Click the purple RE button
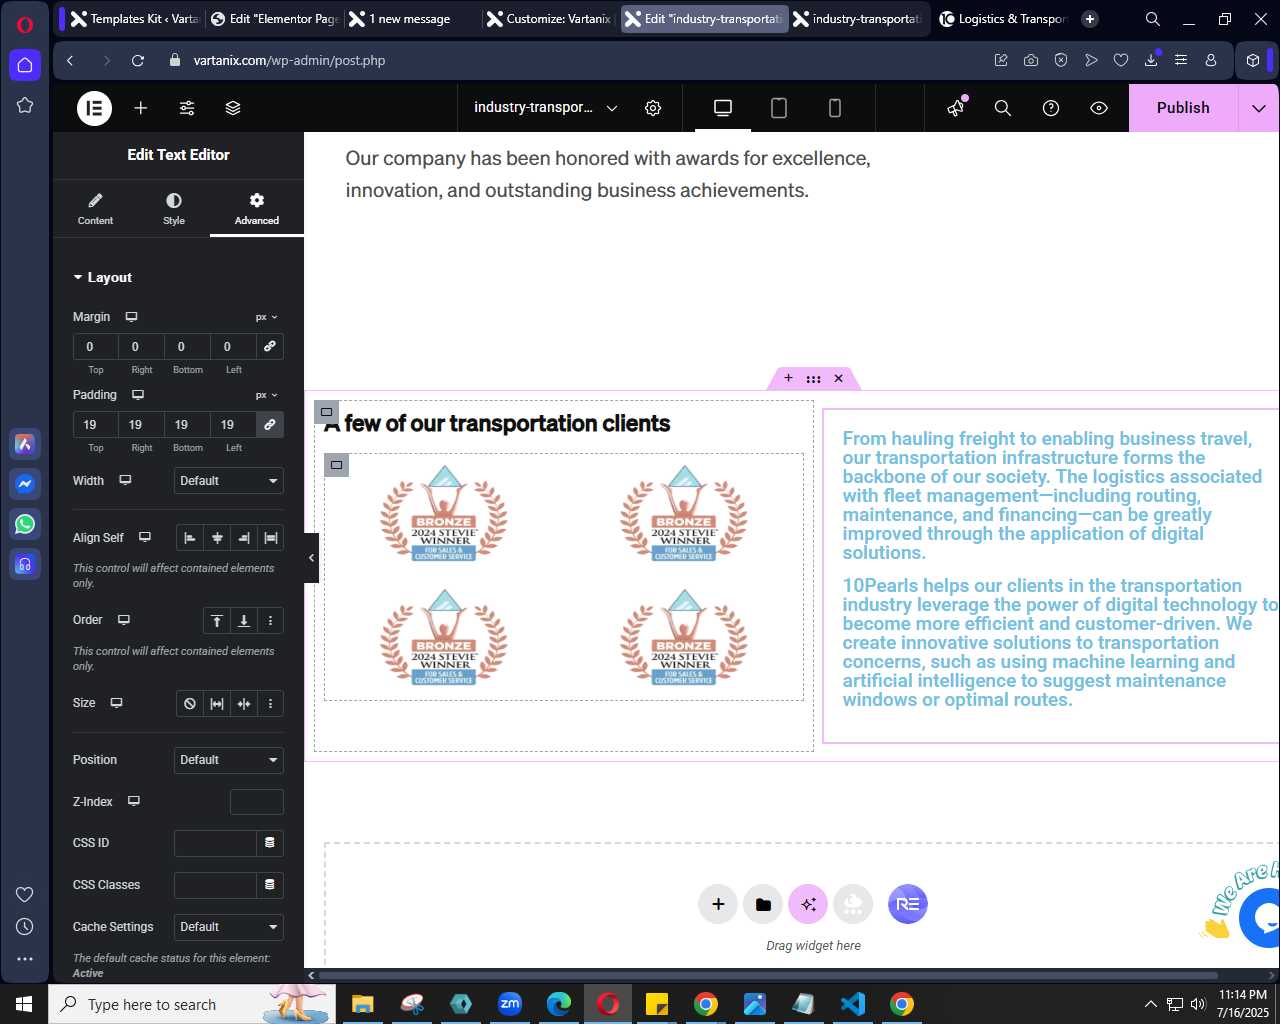1280x1024 pixels. click(x=908, y=904)
